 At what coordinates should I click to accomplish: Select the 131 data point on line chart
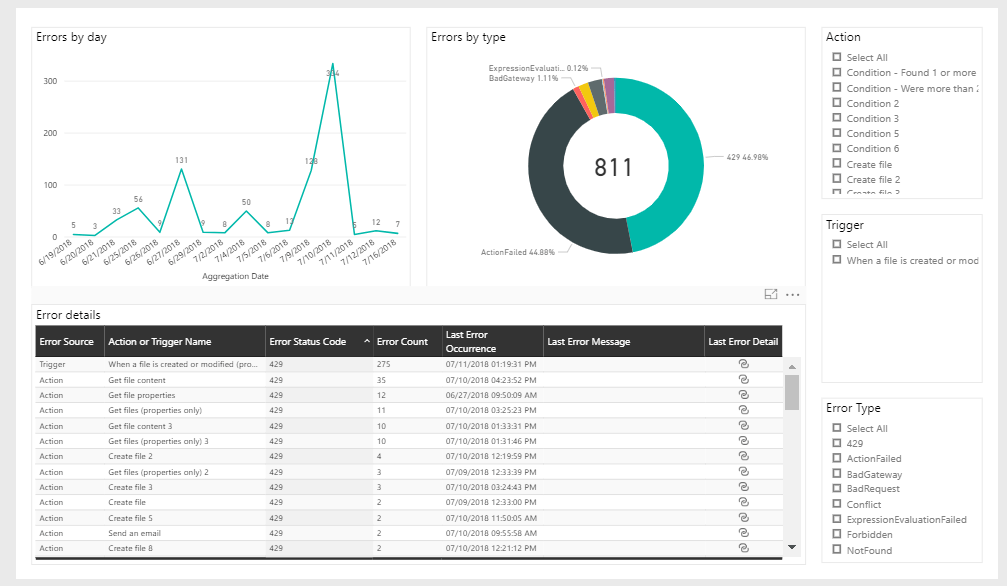[x=182, y=169]
